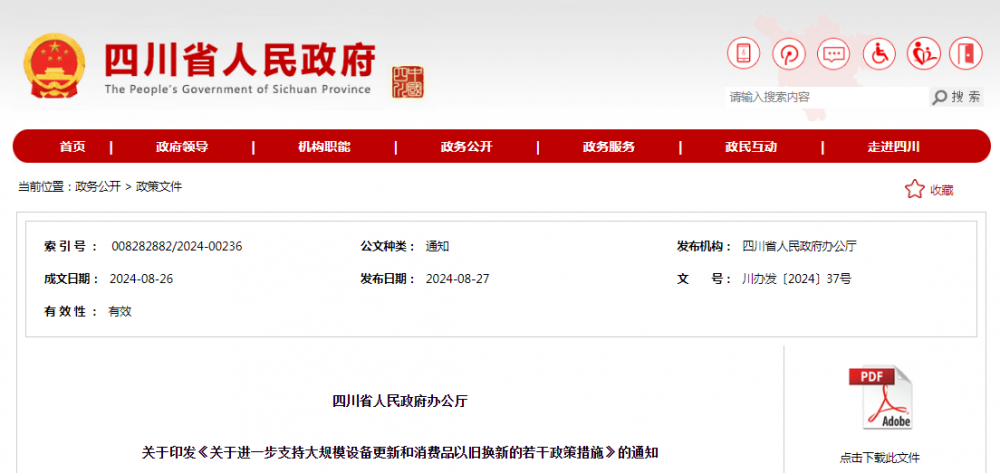This screenshot has width=1000, height=473.
Task: Open the 首页 navigation tab
Action: point(72,147)
